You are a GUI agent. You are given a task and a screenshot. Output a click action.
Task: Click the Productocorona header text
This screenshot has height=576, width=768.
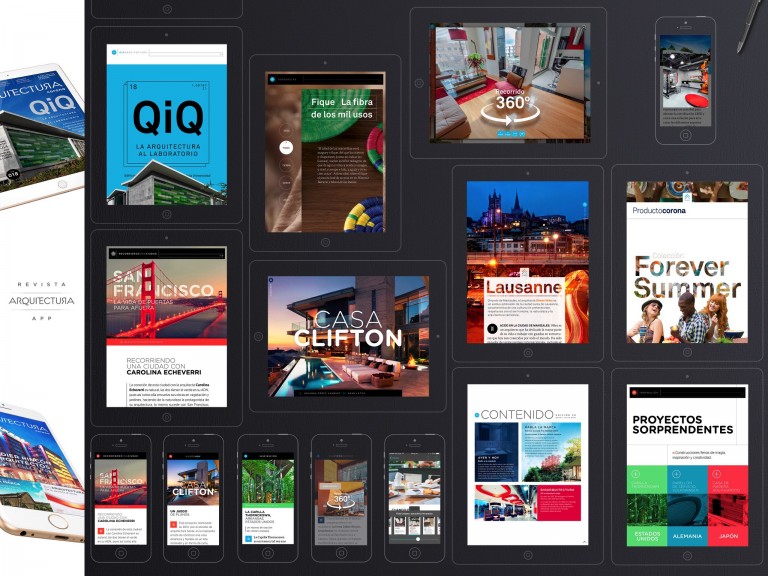659,211
